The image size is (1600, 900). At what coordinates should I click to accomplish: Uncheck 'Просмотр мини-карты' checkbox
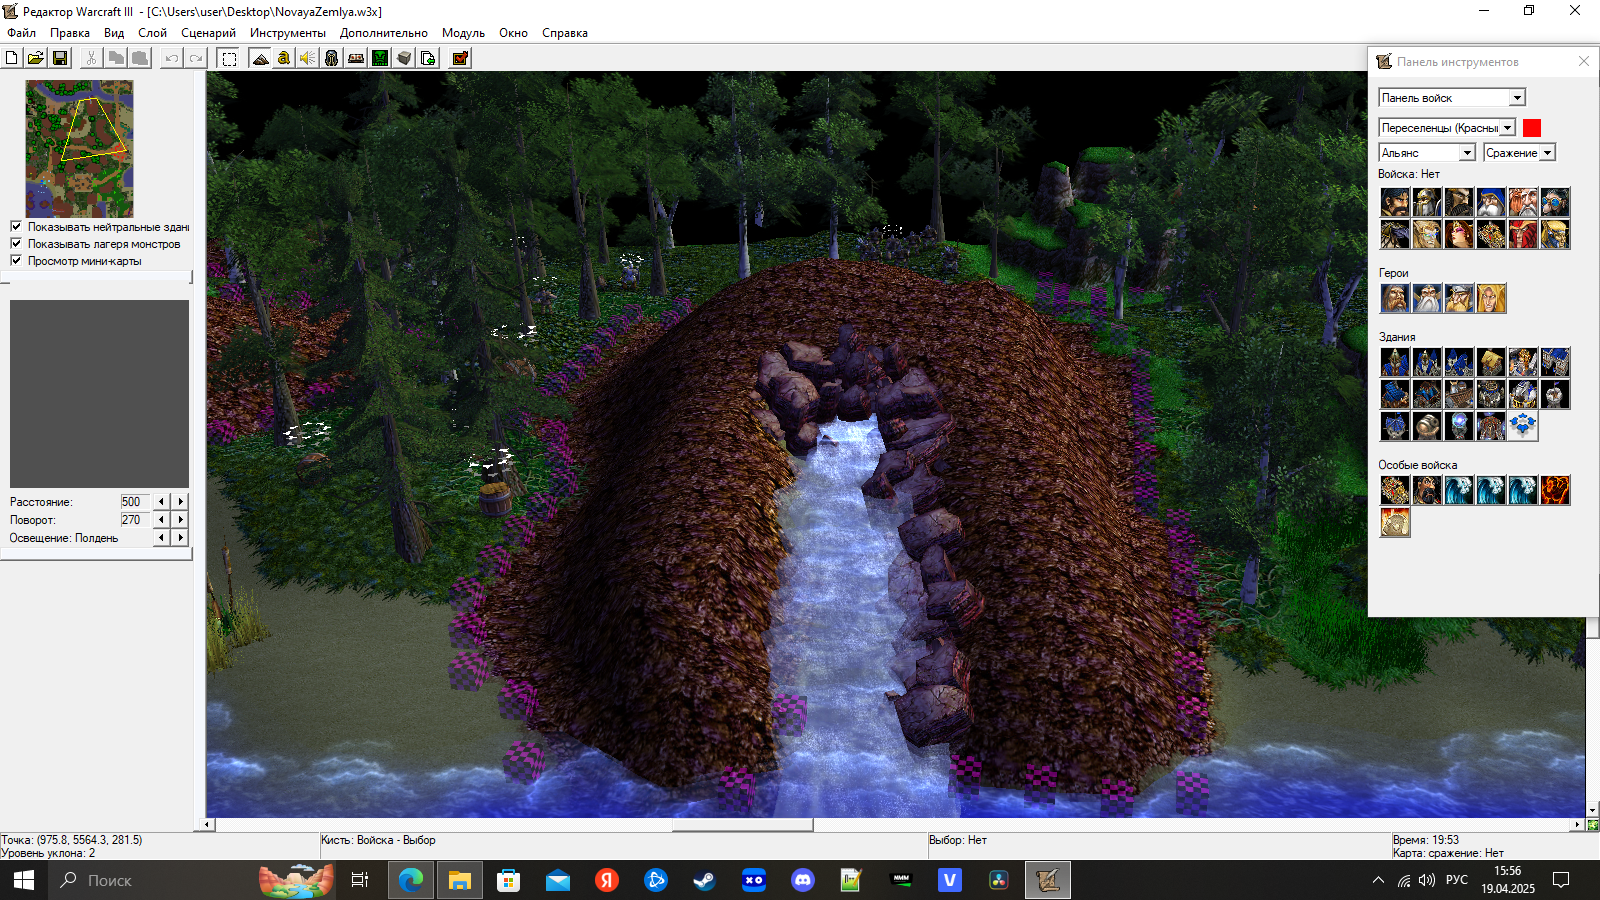pyautogui.click(x=16, y=260)
